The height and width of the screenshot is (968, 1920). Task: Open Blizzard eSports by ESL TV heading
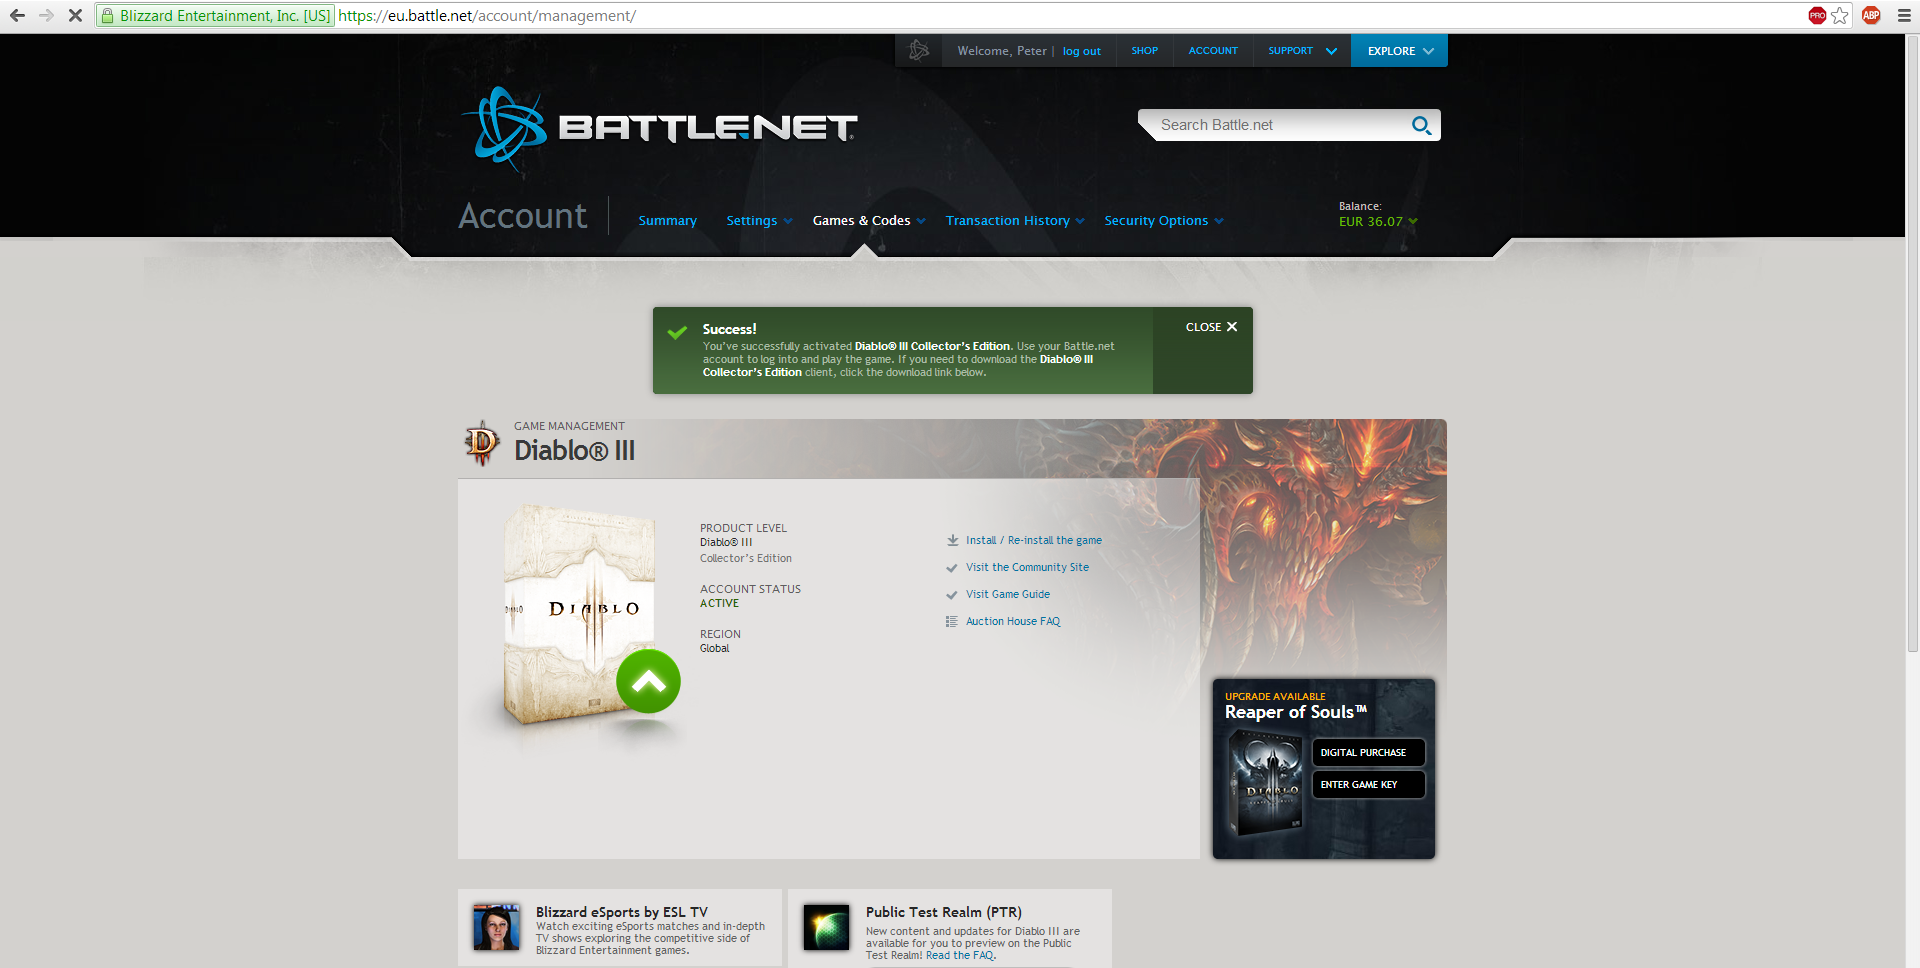point(621,912)
